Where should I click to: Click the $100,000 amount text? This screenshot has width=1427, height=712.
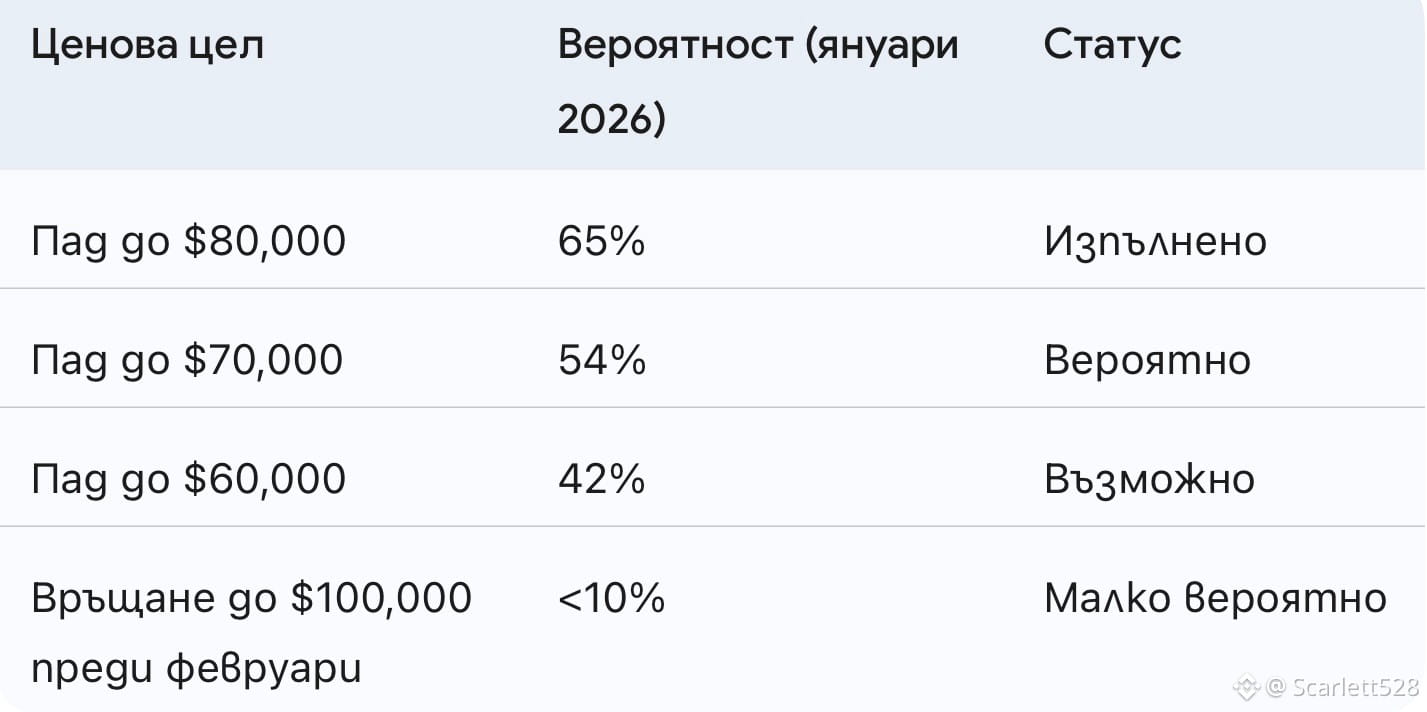pos(381,598)
